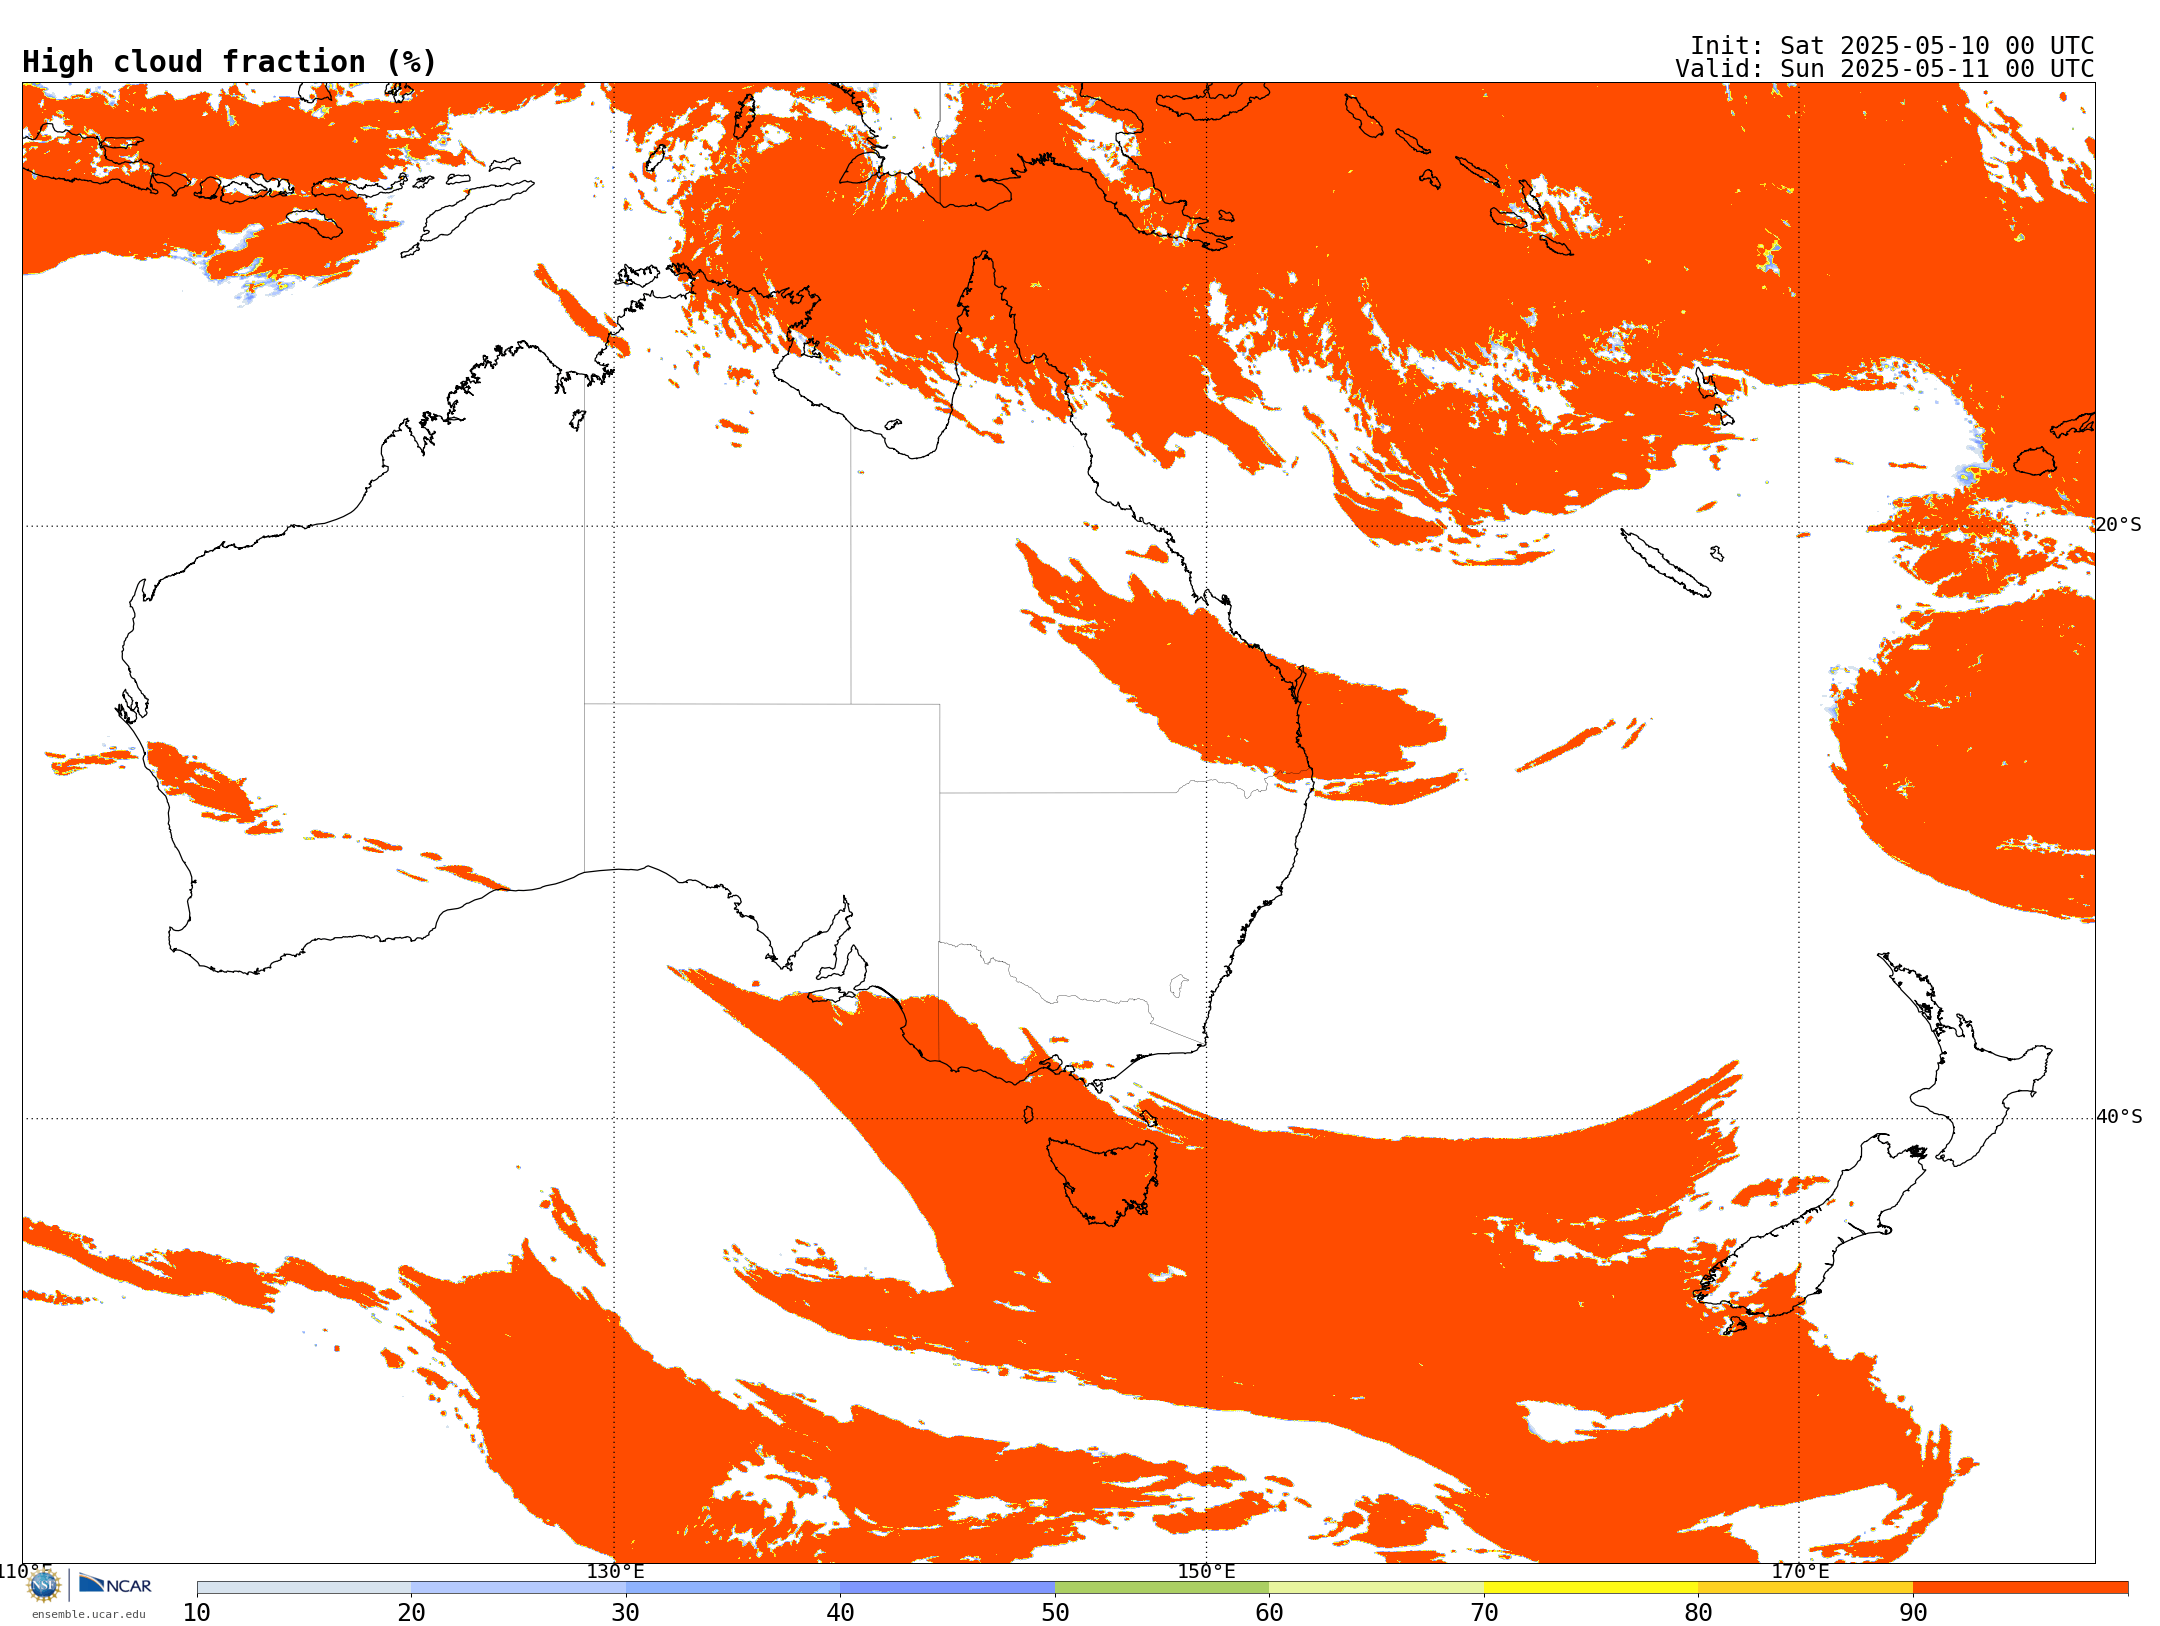The image size is (2160, 1626).
Task: Select the 80–90 amber colorbar segment
Action: (x=1805, y=1588)
